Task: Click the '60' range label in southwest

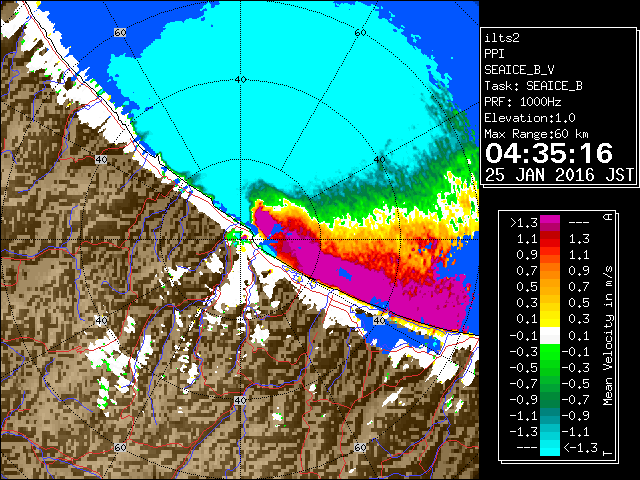Action: pos(120,447)
